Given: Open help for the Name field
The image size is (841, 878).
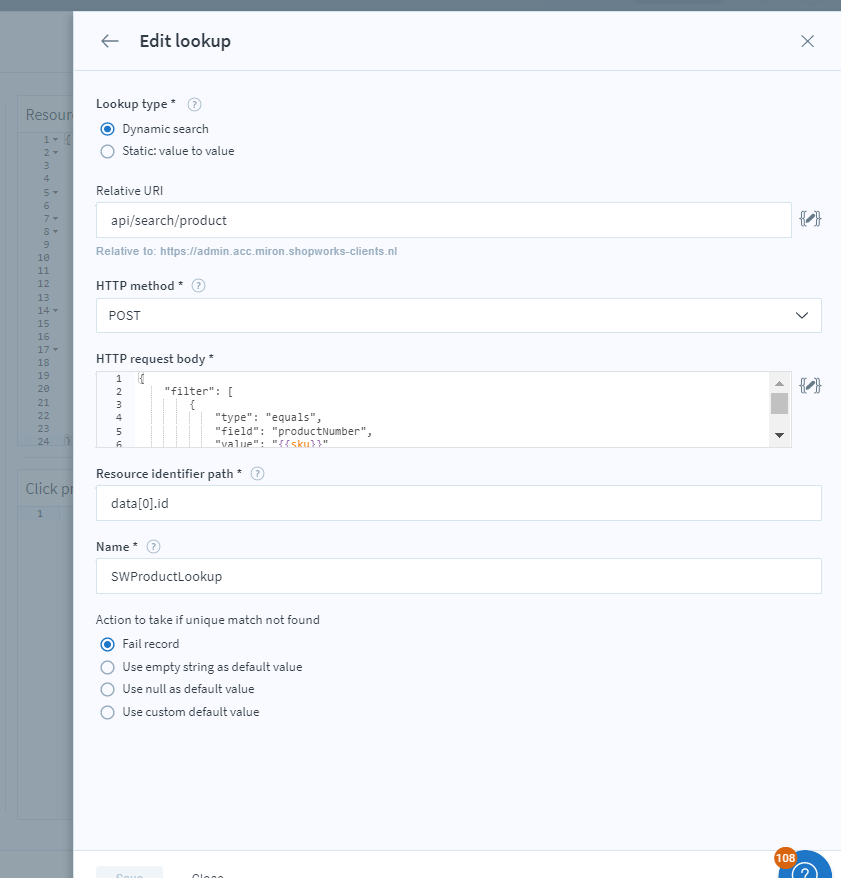Looking at the screenshot, I should (x=153, y=546).
